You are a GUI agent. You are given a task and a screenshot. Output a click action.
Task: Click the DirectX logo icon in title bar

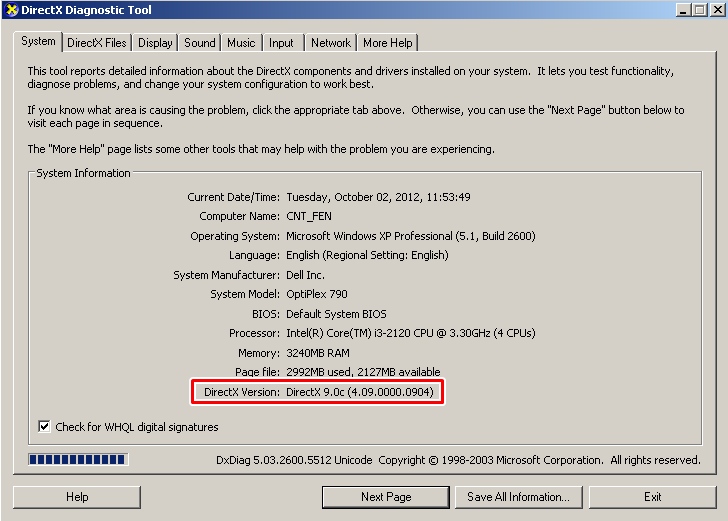11,10
